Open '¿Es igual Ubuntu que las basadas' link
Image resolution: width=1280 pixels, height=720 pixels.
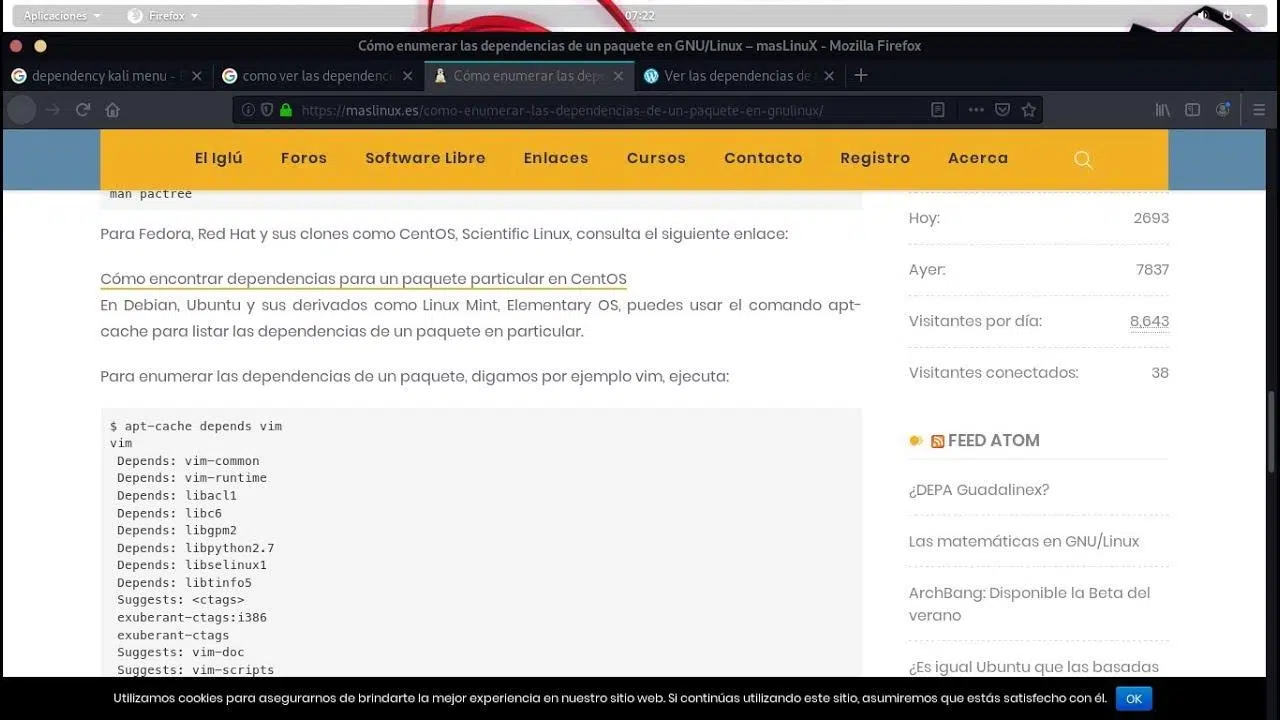click(1034, 667)
